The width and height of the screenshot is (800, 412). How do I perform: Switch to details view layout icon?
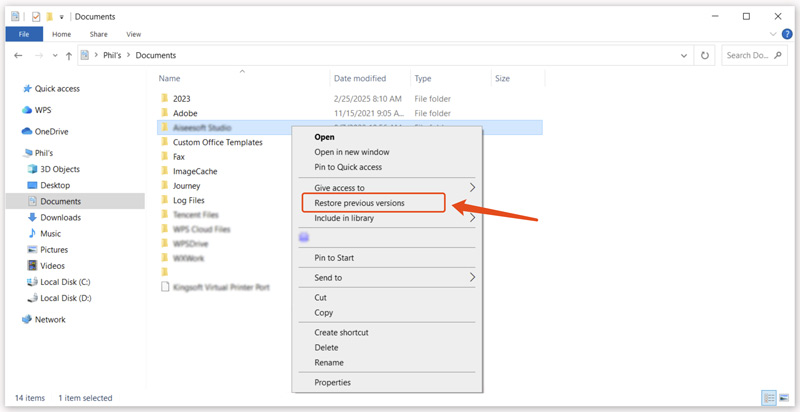(x=768, y=398)
